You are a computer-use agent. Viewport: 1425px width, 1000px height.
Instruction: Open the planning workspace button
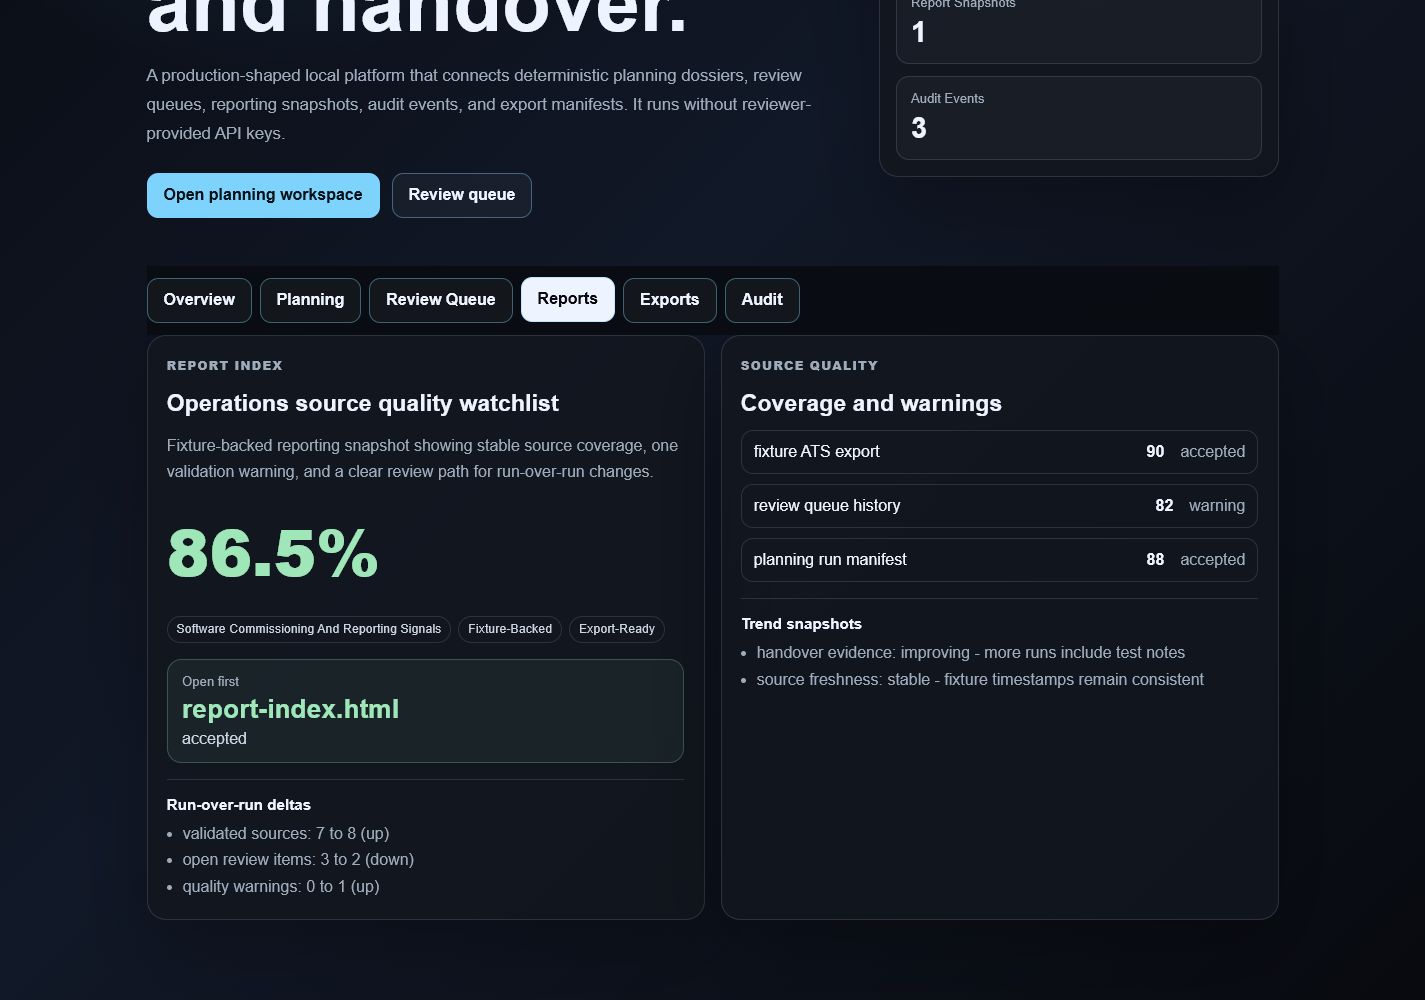[x=263, y=195]
